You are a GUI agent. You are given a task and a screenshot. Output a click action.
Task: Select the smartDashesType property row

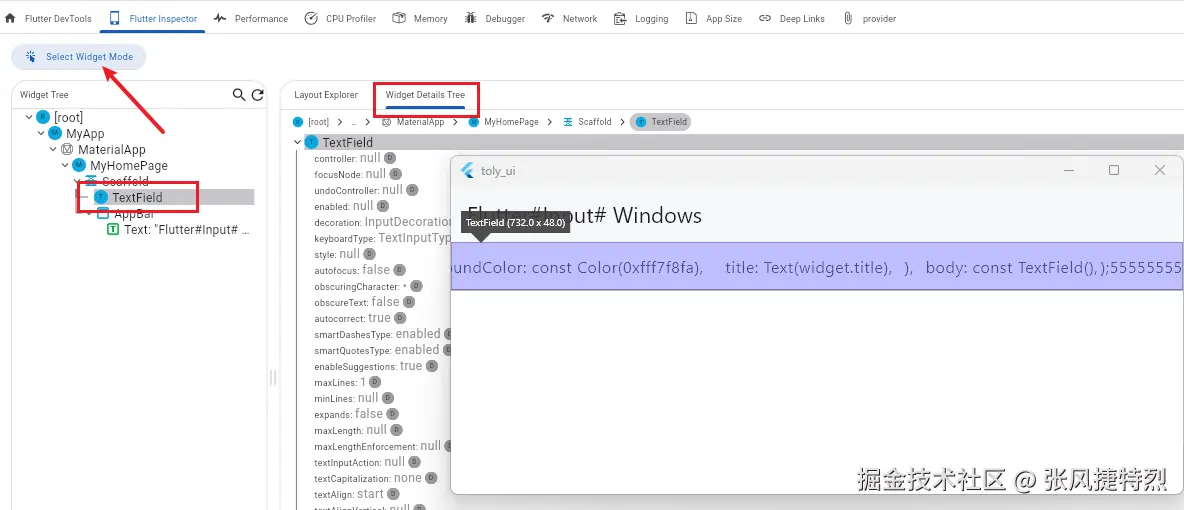(382, 334)
